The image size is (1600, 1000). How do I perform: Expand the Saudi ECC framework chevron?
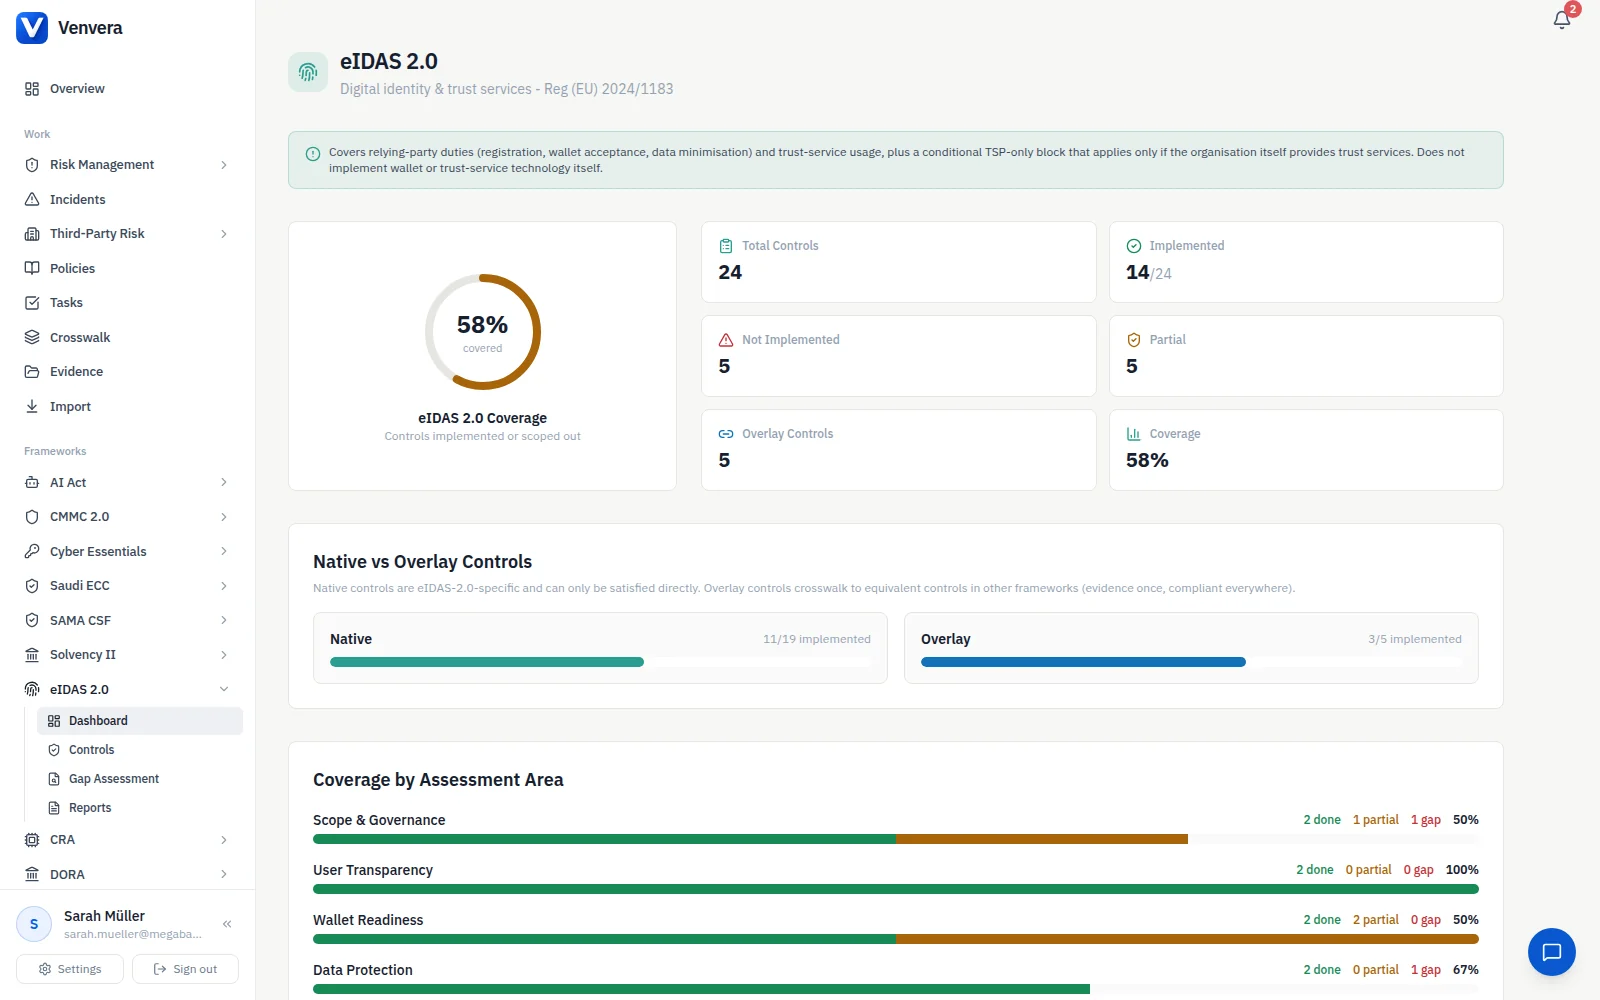pyautogui.click(x=224, y=586)
